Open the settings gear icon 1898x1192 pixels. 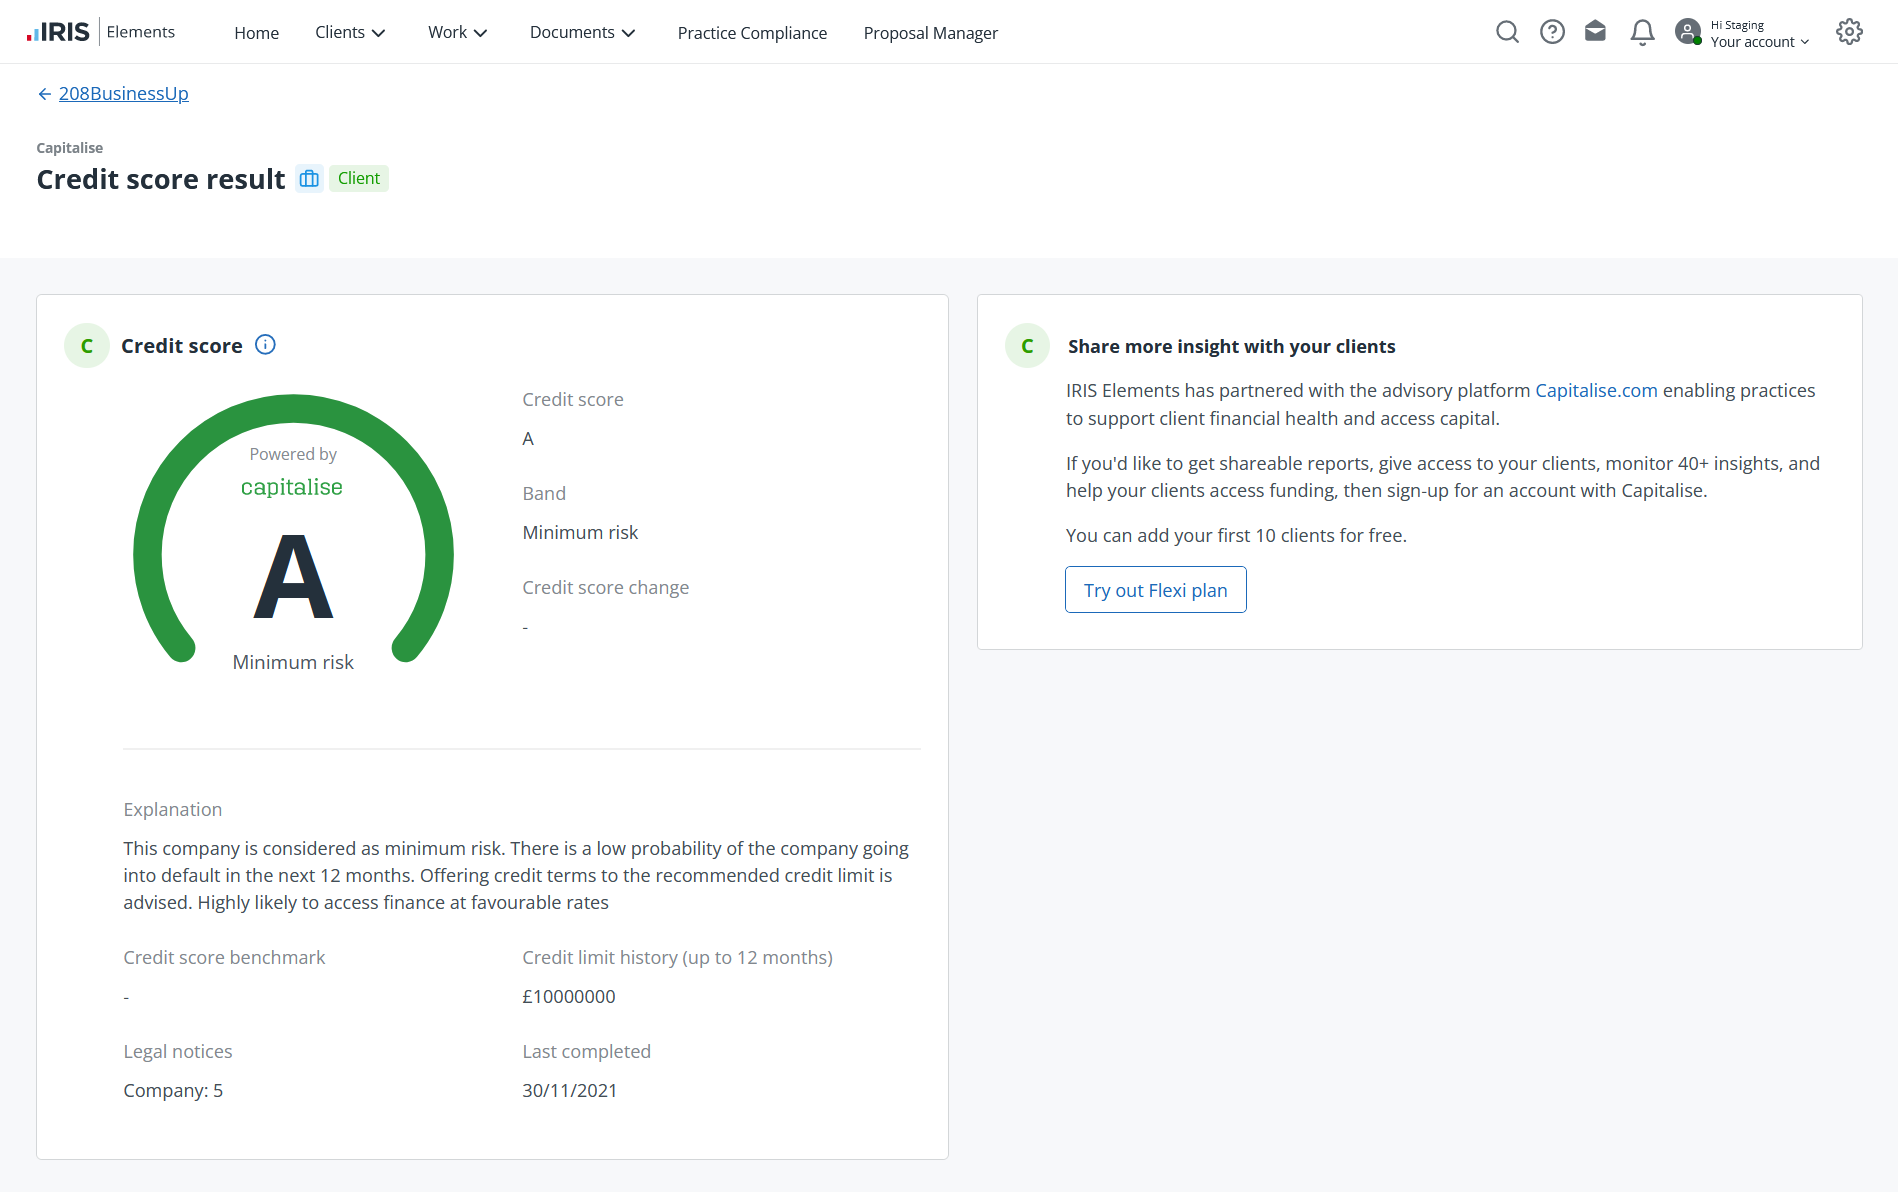click(1849, 32)
